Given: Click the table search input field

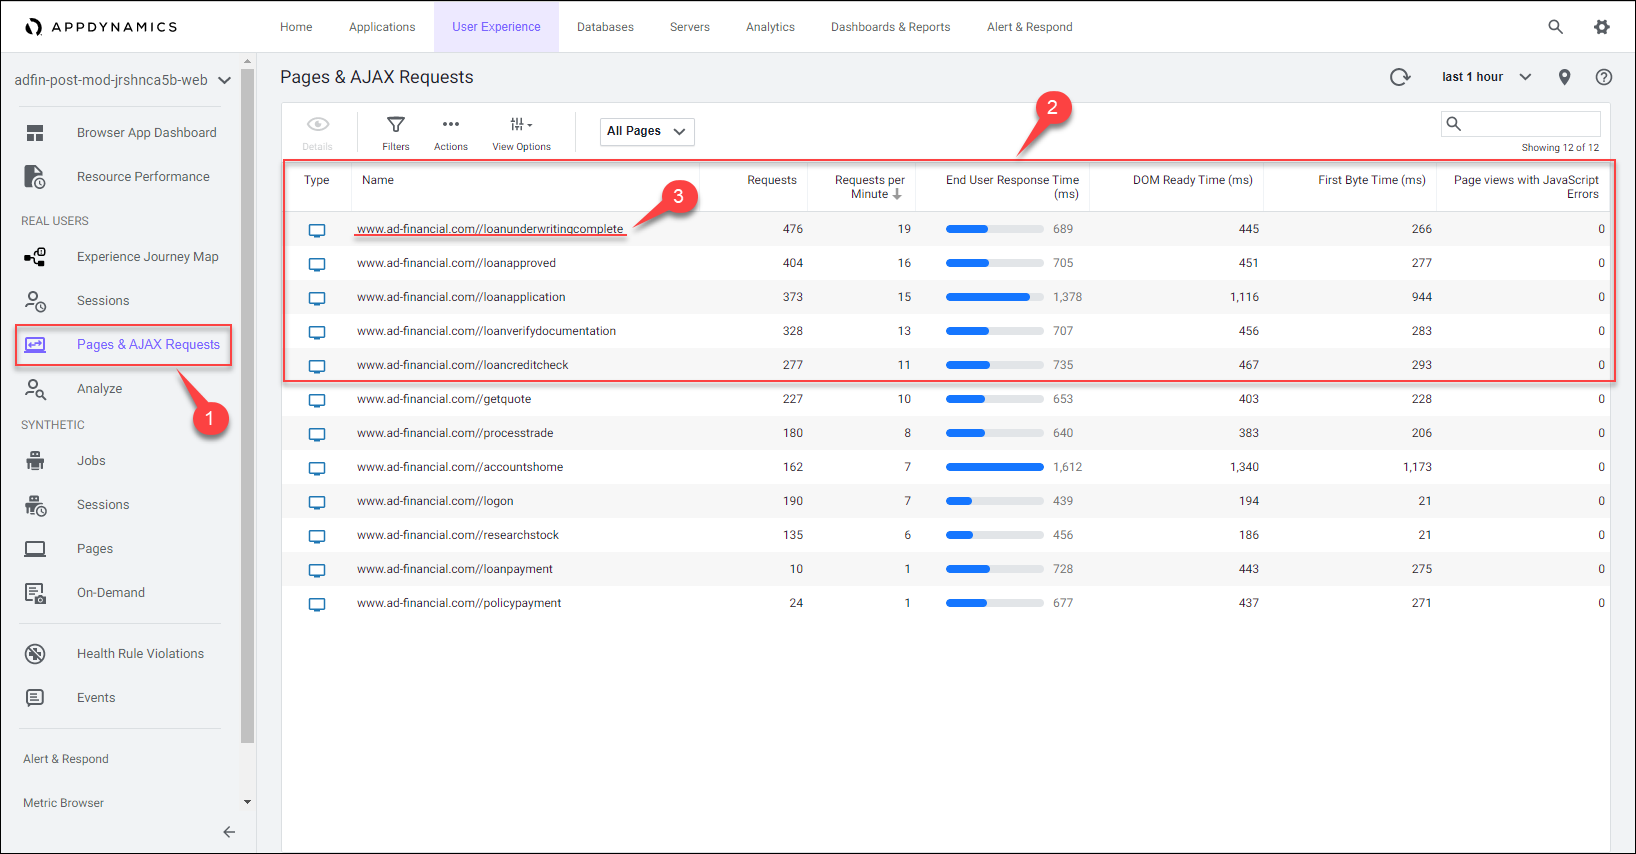Looking at the screenshot, I should (1530, 124).
